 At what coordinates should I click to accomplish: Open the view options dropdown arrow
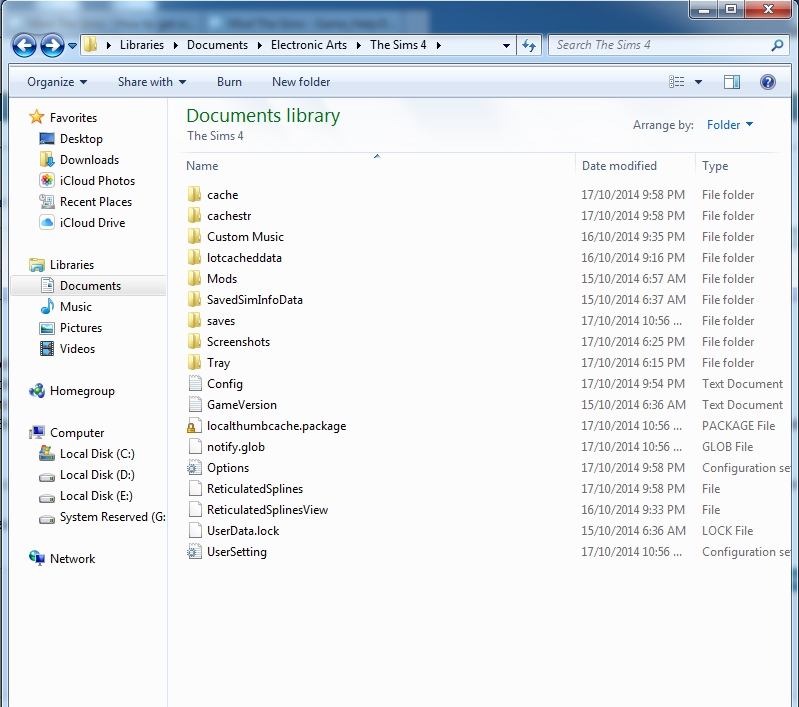pos(699,82)
